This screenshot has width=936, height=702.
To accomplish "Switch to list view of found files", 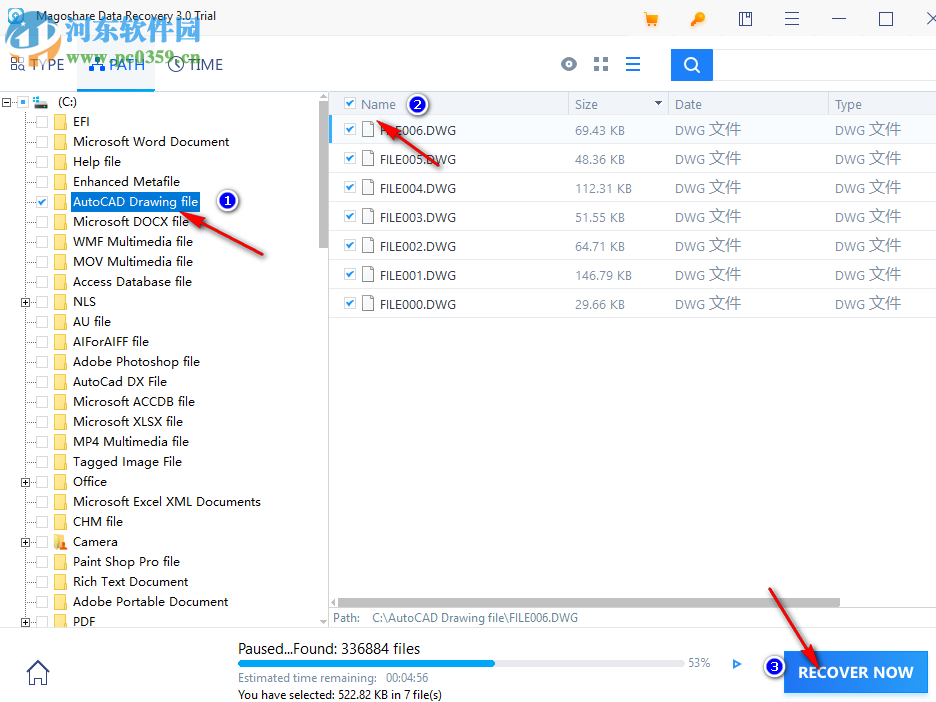I will click(x=632, y=64).
